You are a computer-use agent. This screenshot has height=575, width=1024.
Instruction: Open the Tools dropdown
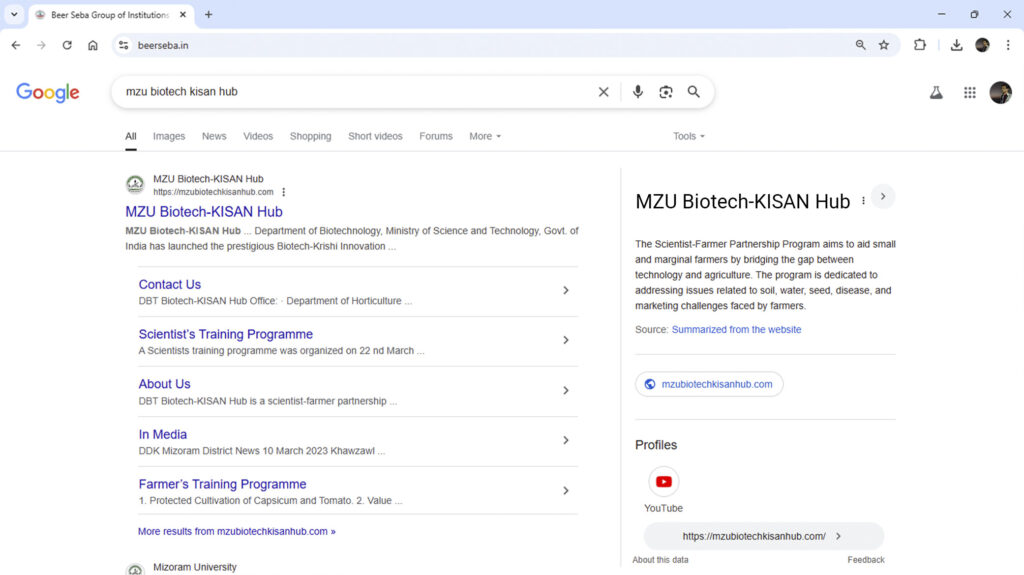688,136
